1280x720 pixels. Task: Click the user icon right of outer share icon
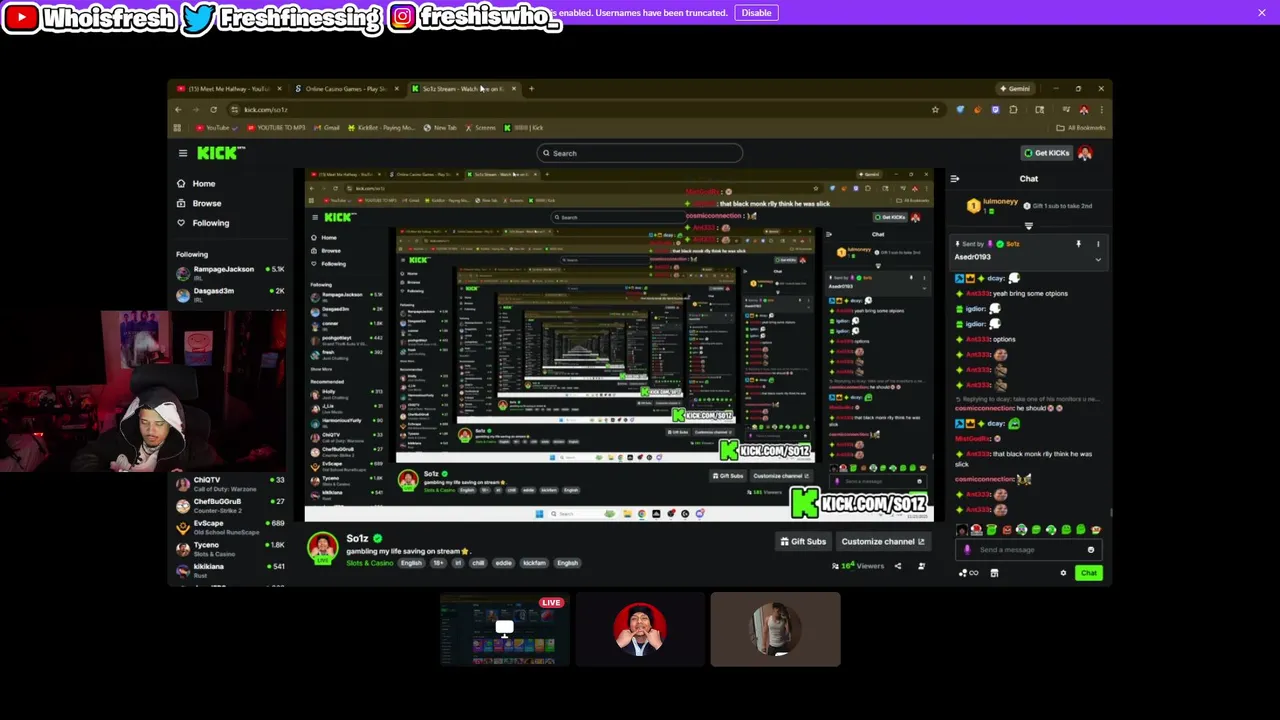click(921, 566)
